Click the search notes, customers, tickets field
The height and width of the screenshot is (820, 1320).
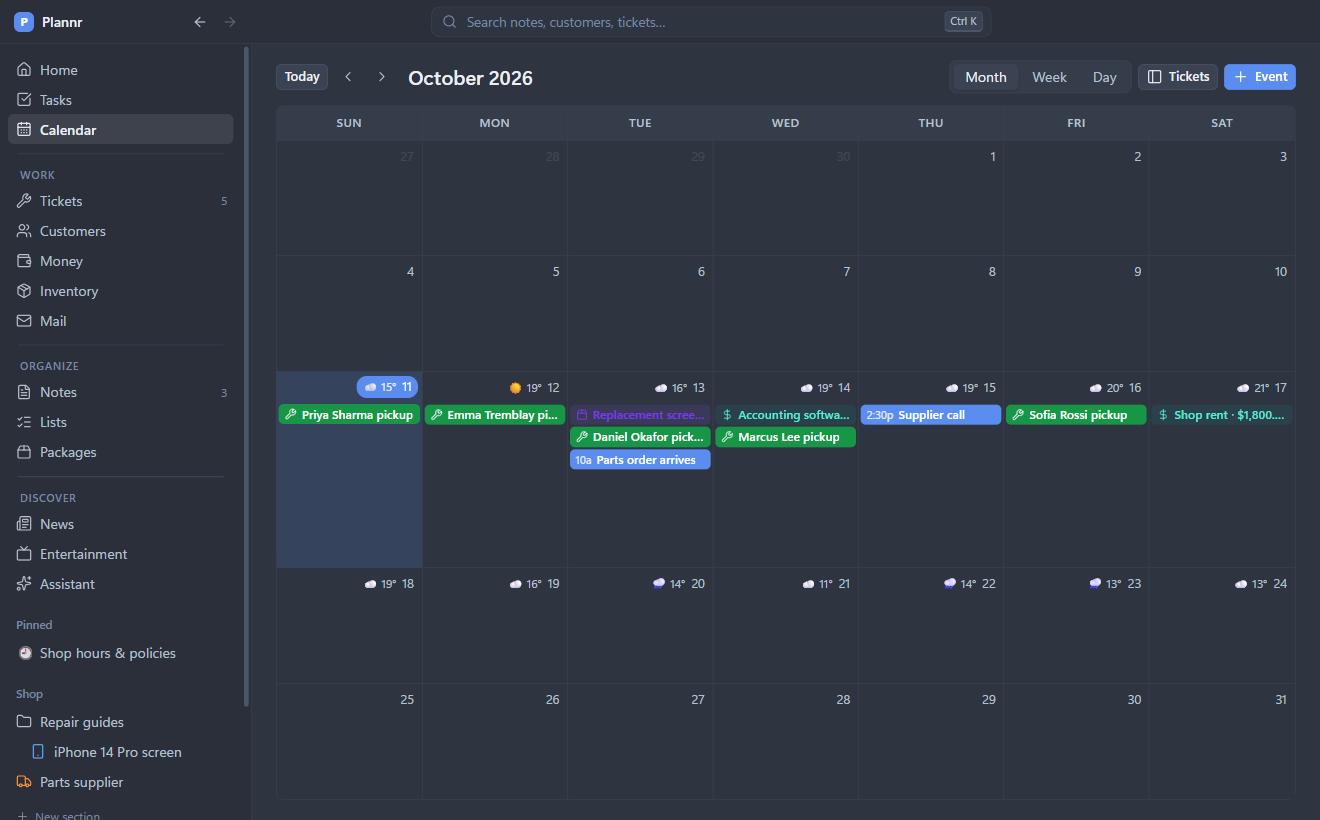point(711,22)
